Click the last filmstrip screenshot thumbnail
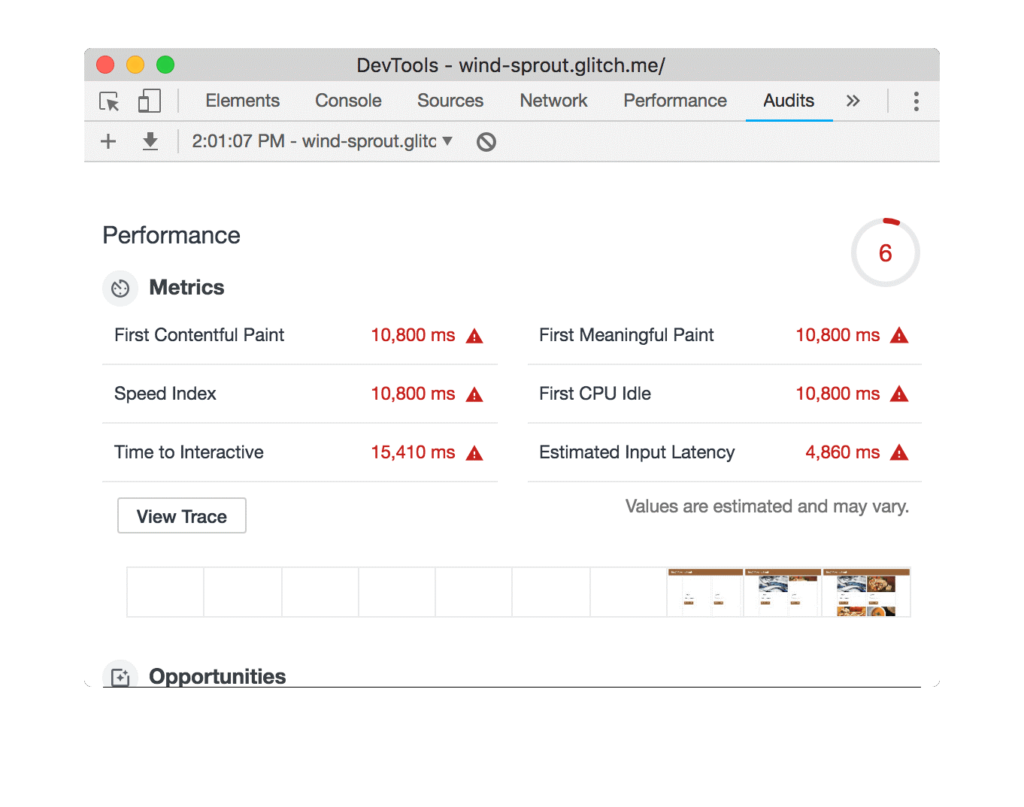Image resolution: width=1024 pixels, height=807 pixels. (865, 591)
